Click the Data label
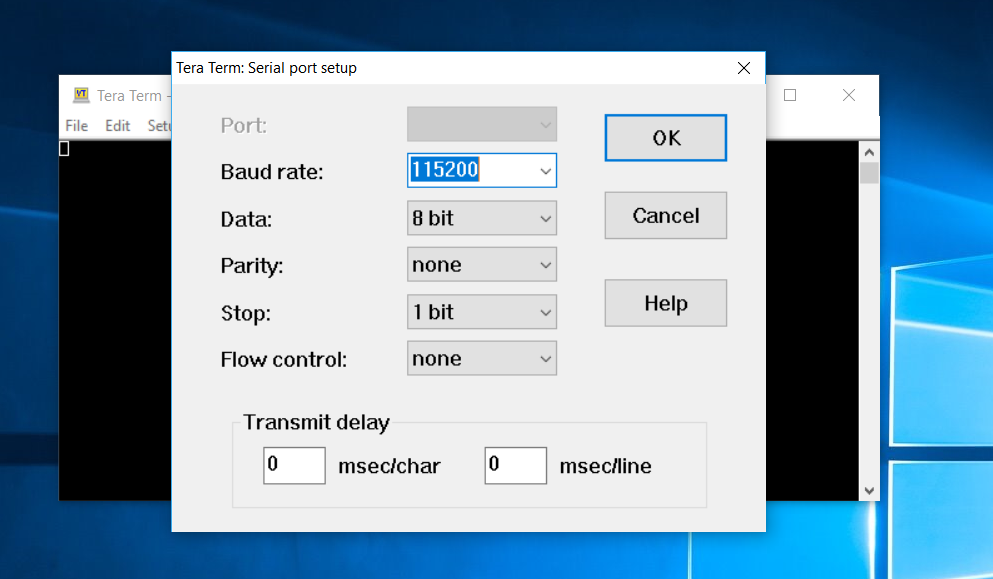Screen dimensions: 993x579 pos(246,219)
